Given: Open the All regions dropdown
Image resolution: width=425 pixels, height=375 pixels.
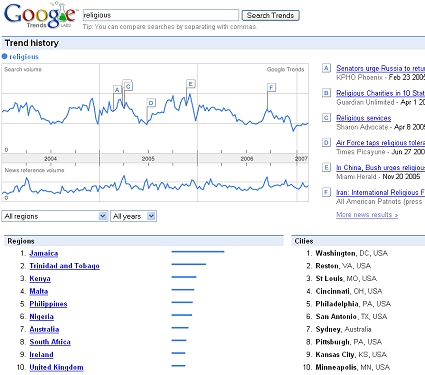Looking at the screenshot, I should point(55,216).
